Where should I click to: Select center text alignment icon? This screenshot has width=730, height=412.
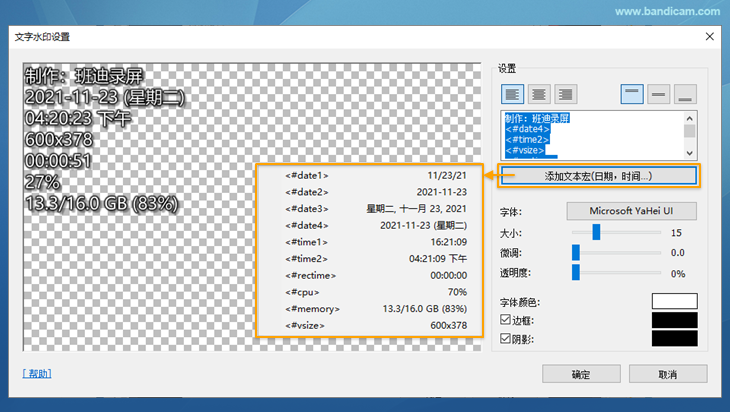click(x=539, y=94)
